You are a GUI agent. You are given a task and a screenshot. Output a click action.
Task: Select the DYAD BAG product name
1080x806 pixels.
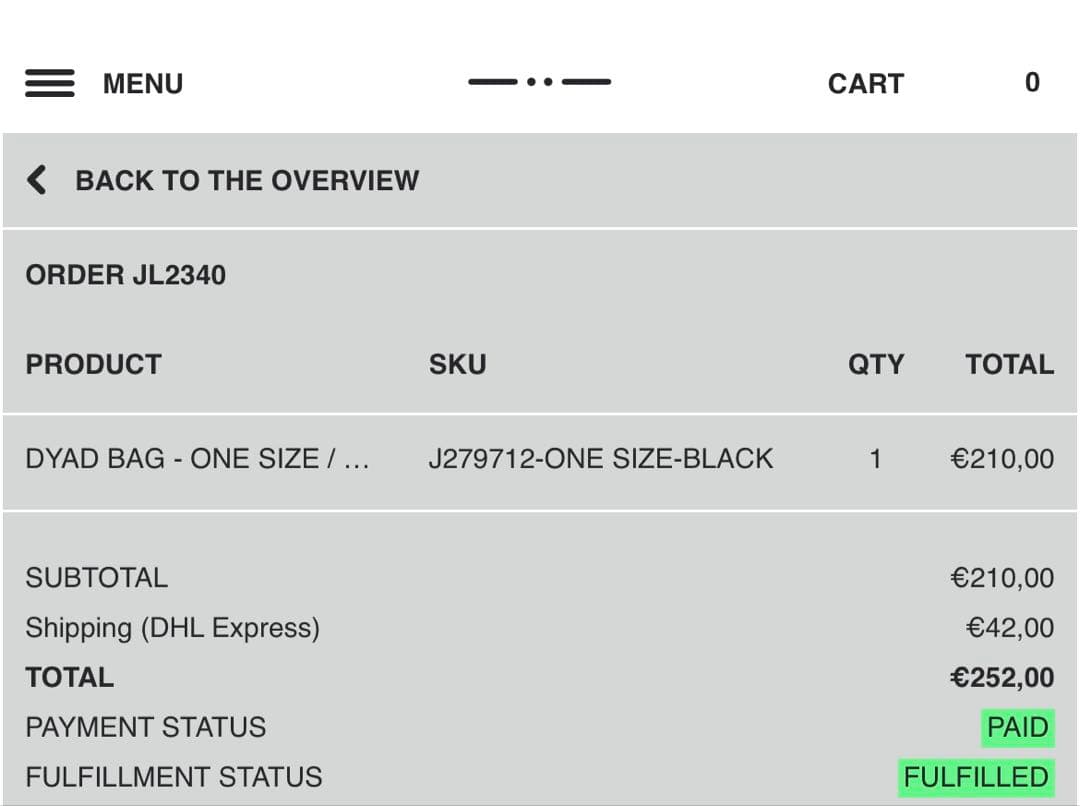198,459
